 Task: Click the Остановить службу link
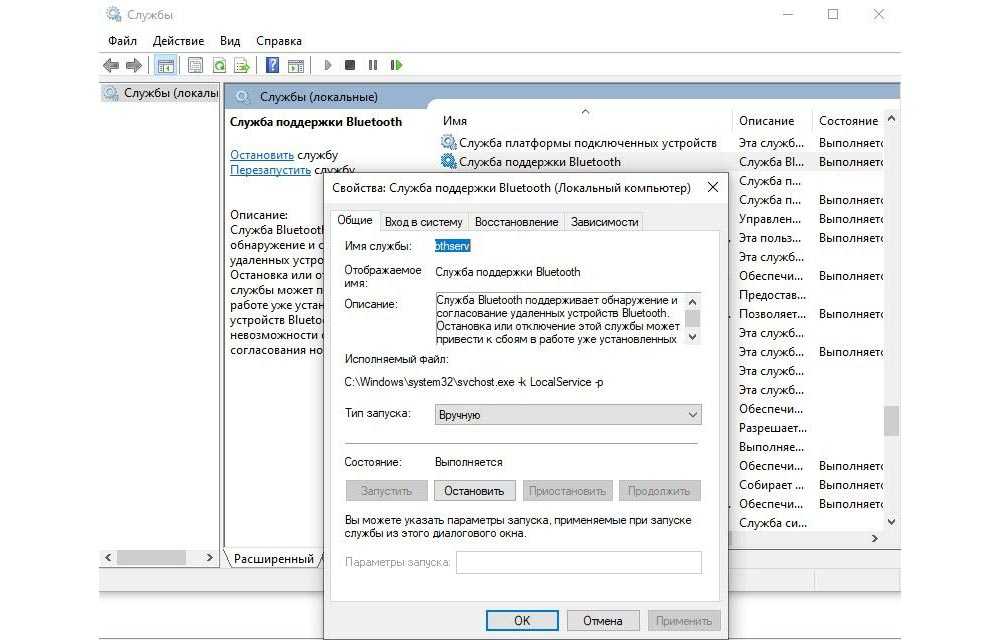pos(262,155)
